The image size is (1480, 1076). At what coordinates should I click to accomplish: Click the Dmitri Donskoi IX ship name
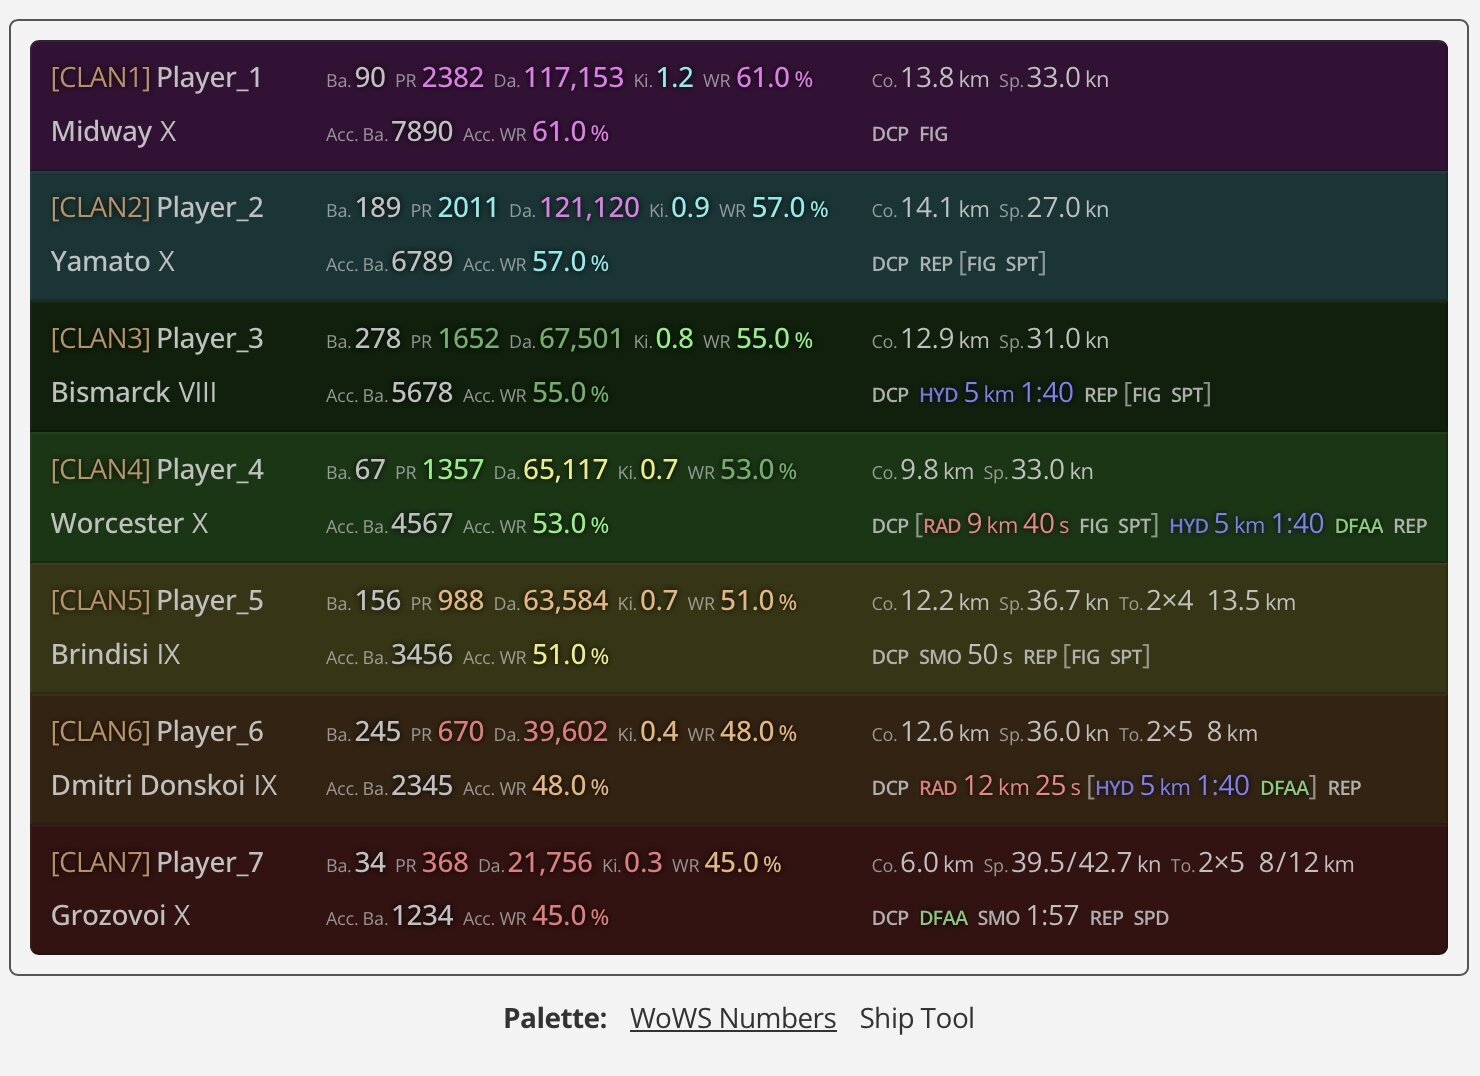(x=164, y=785)
